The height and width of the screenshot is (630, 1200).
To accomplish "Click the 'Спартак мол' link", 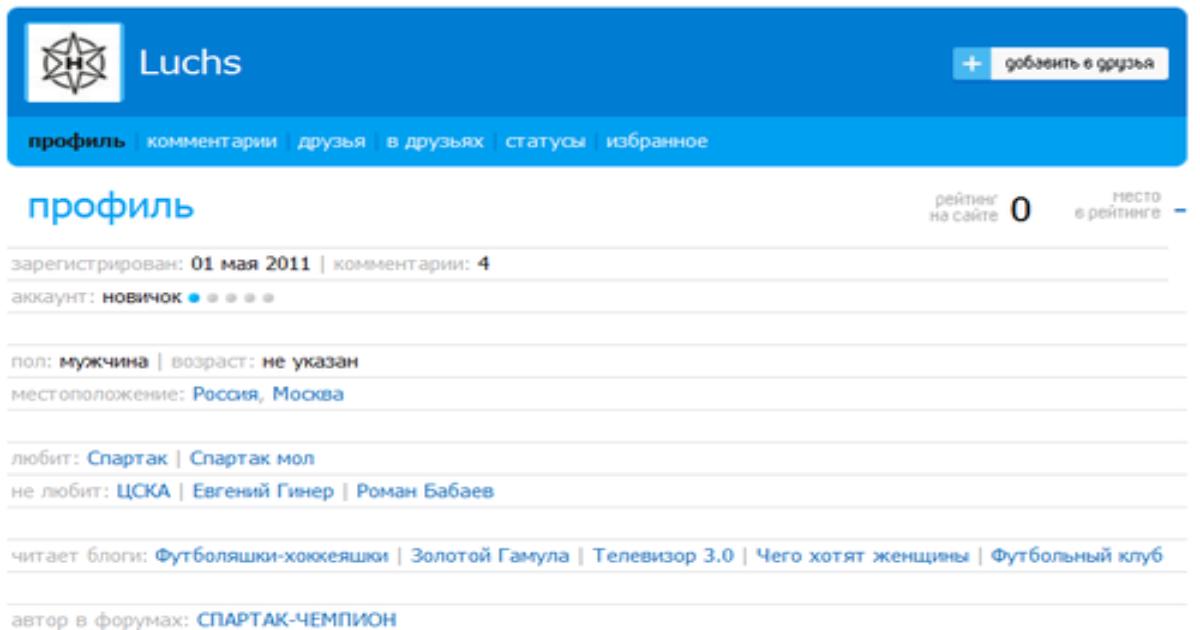I will (x=251, y=459).
